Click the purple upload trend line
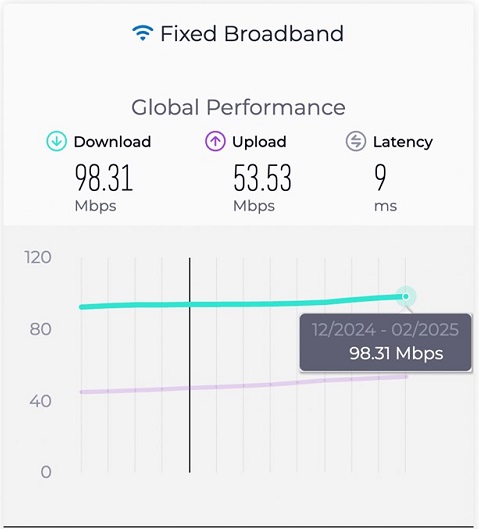This screenshot has height=529, width=480. tap(244, 385)
